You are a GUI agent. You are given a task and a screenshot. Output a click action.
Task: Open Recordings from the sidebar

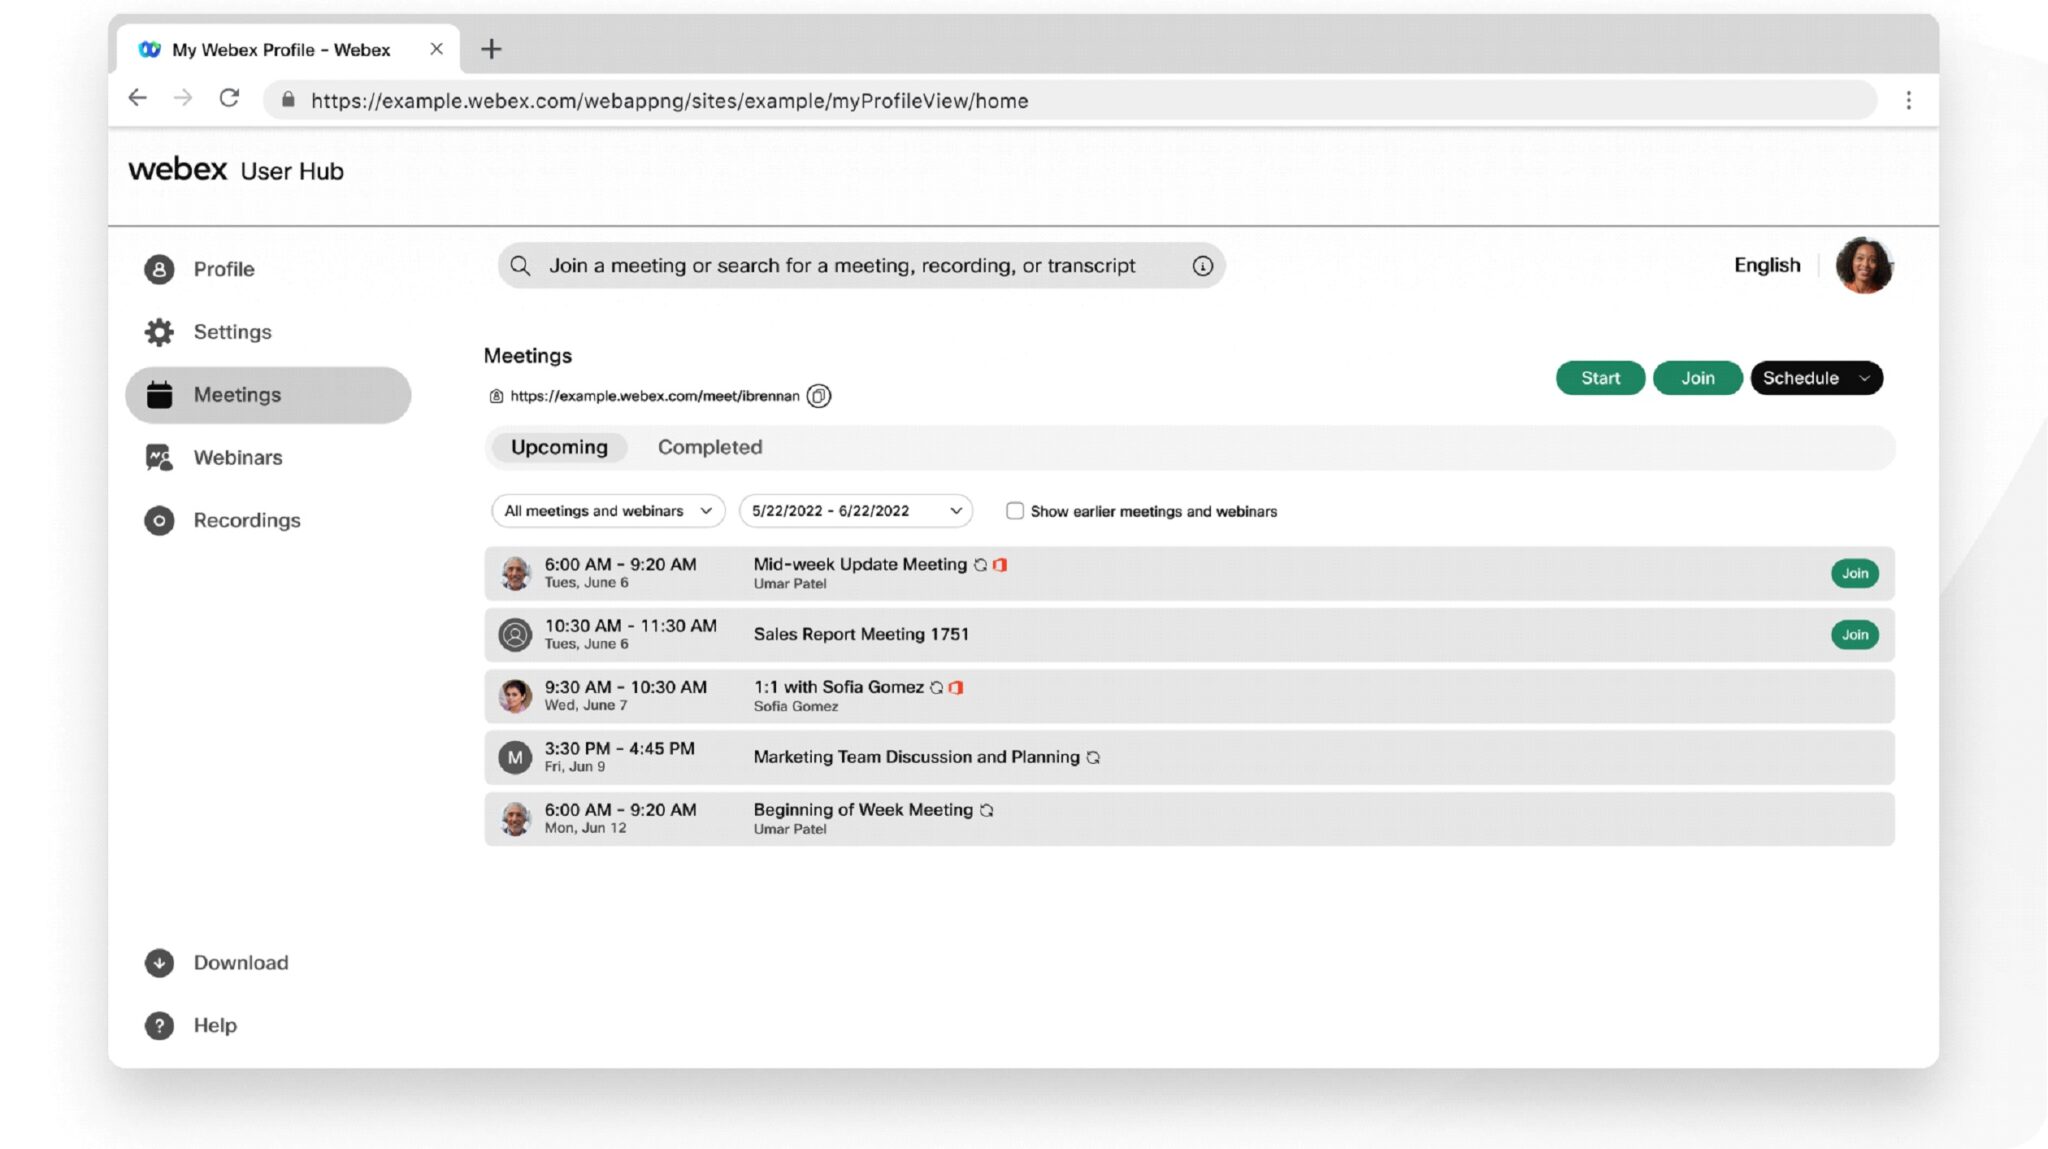(159, 520)
